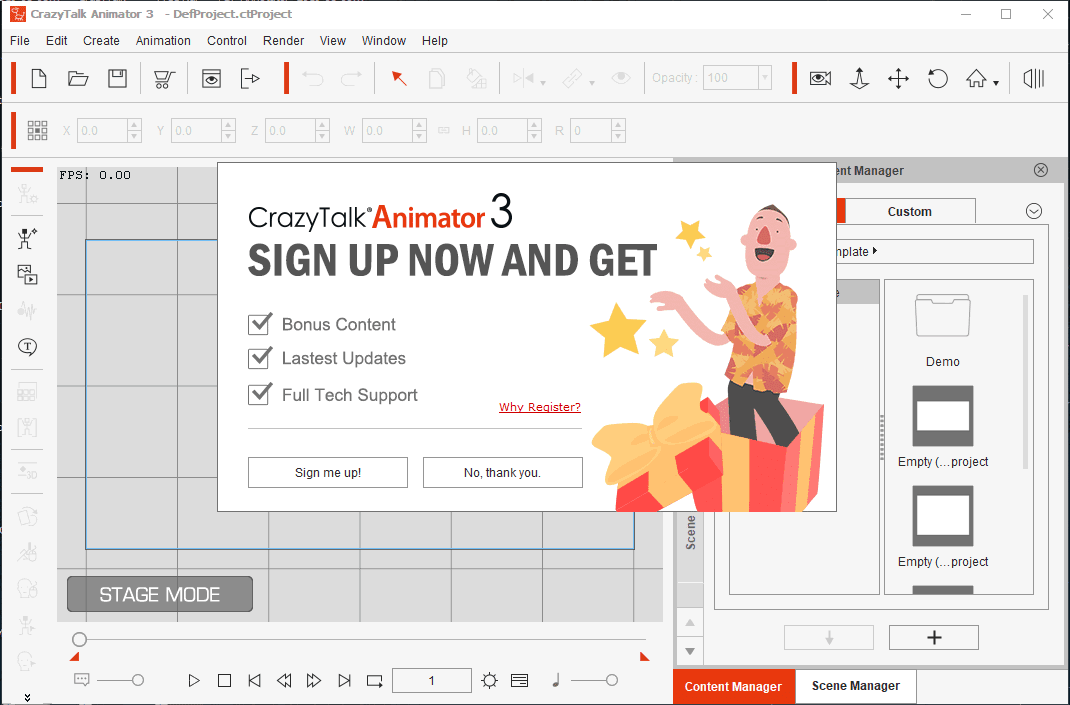Image resolution: width=1070 pixels, height=705 pixels.
Task: Click the media playback icon in left sidebar
Action: click(x=26, y=275)
